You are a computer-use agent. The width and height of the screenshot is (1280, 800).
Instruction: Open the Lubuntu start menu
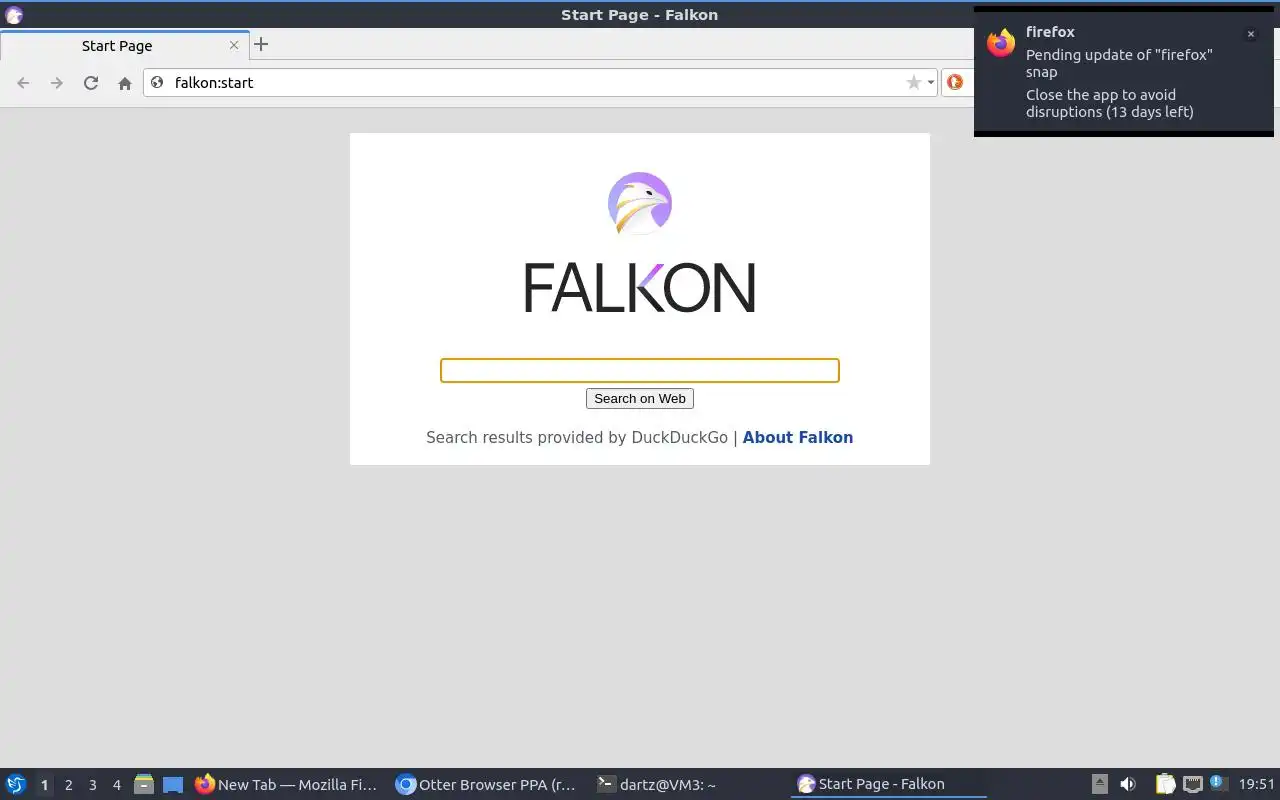tap(16, 784)
